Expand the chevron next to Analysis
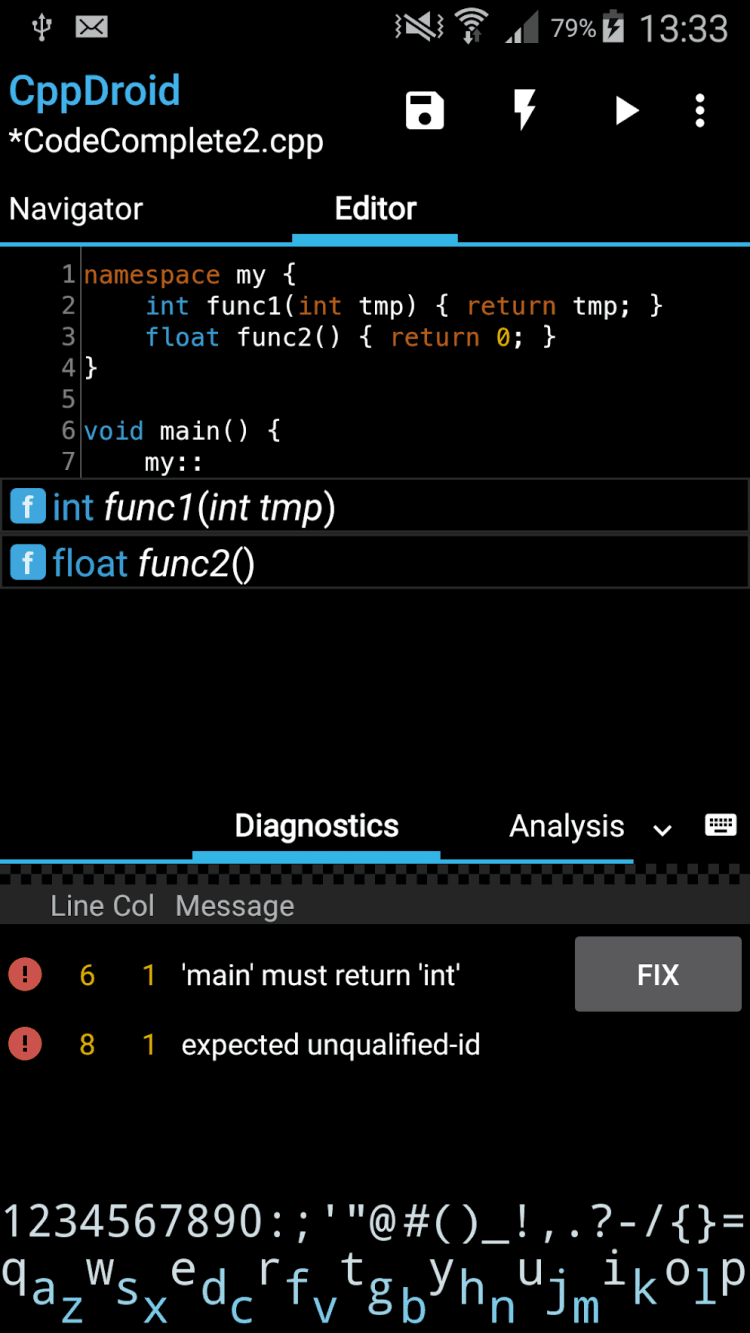The width and height of the screenshot is (750, 1333). [x=662, y=829]
